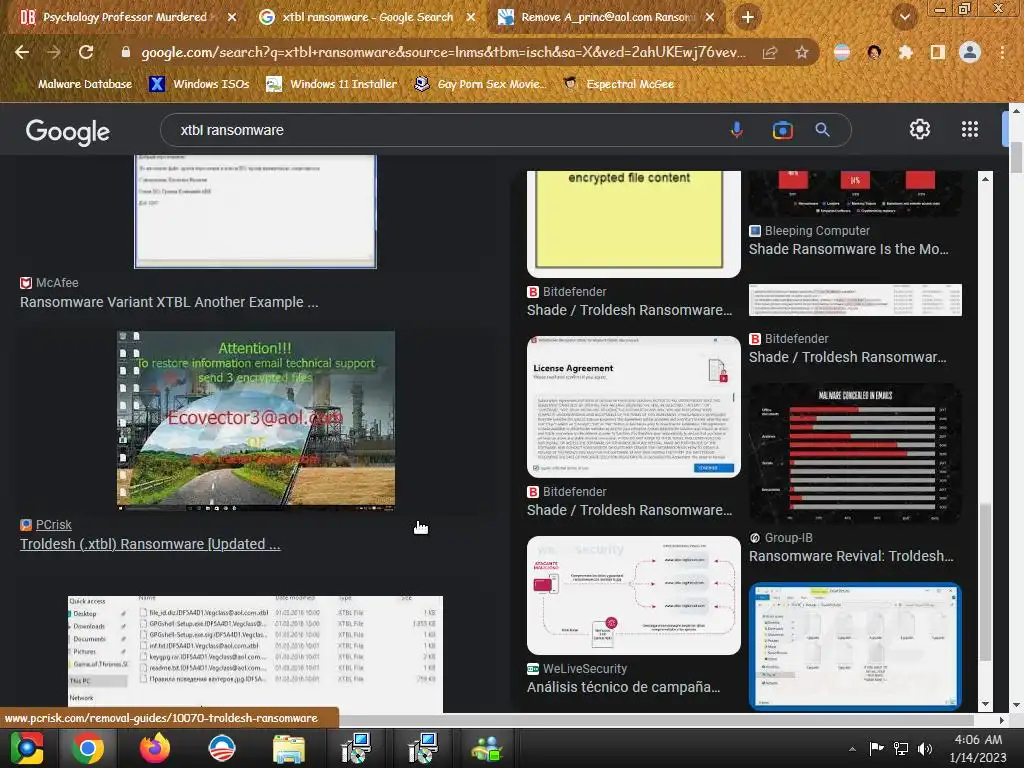Start voice search with microphone icon
Screen dimensions: 1024x768
(x=737, y=130)
